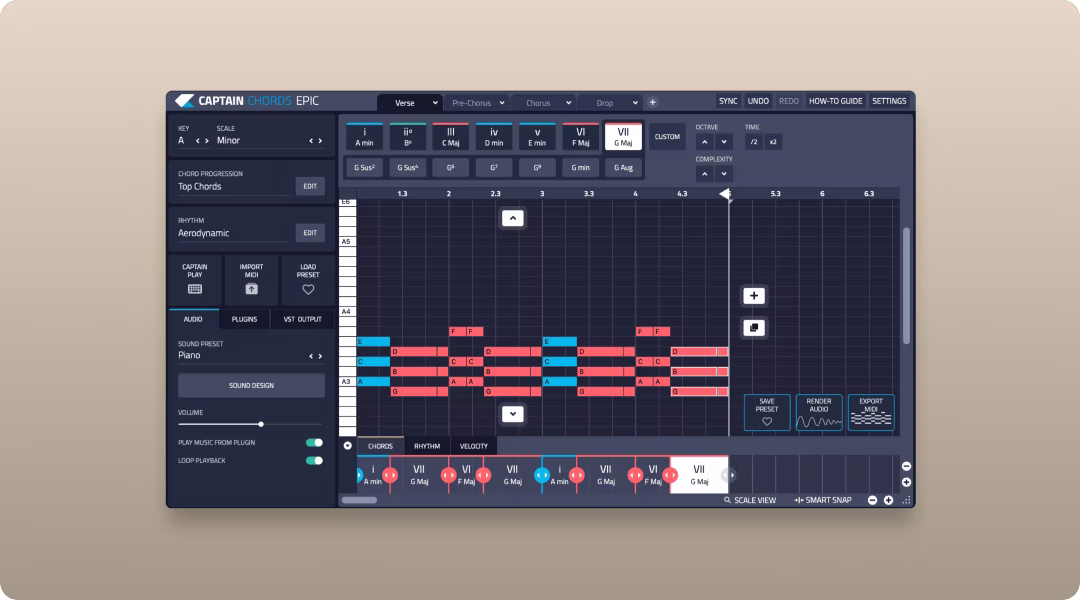Click the horizontal scrollbar thumb
1080x600 pixels.
[360, 500]
